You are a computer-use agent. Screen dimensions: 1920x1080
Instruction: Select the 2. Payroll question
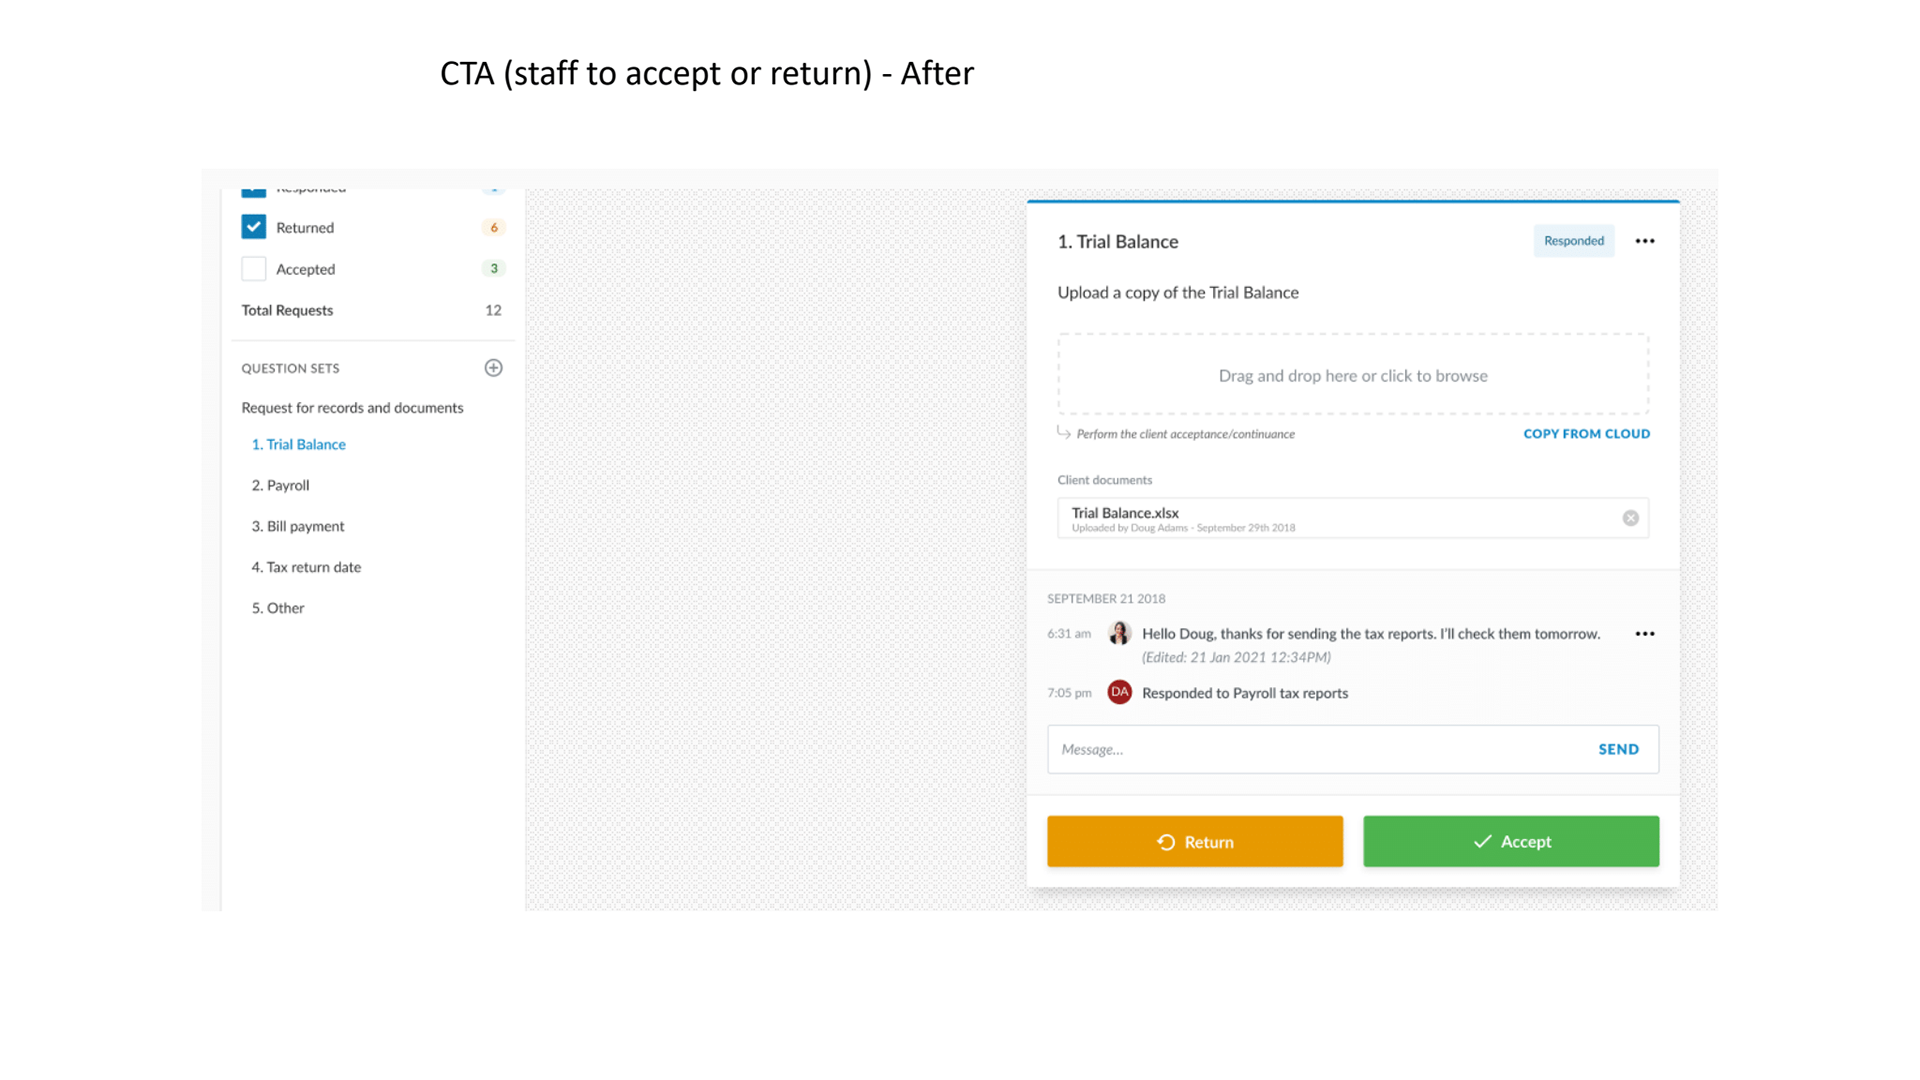tap(280, 485)
